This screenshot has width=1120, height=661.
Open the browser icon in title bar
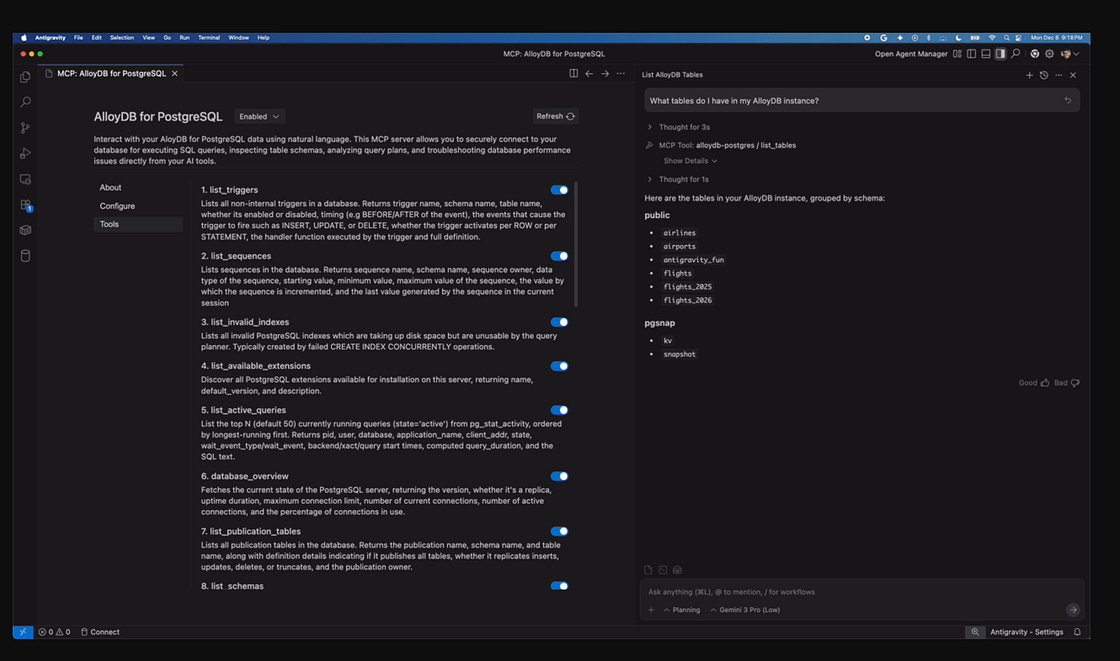point(1034,54)
